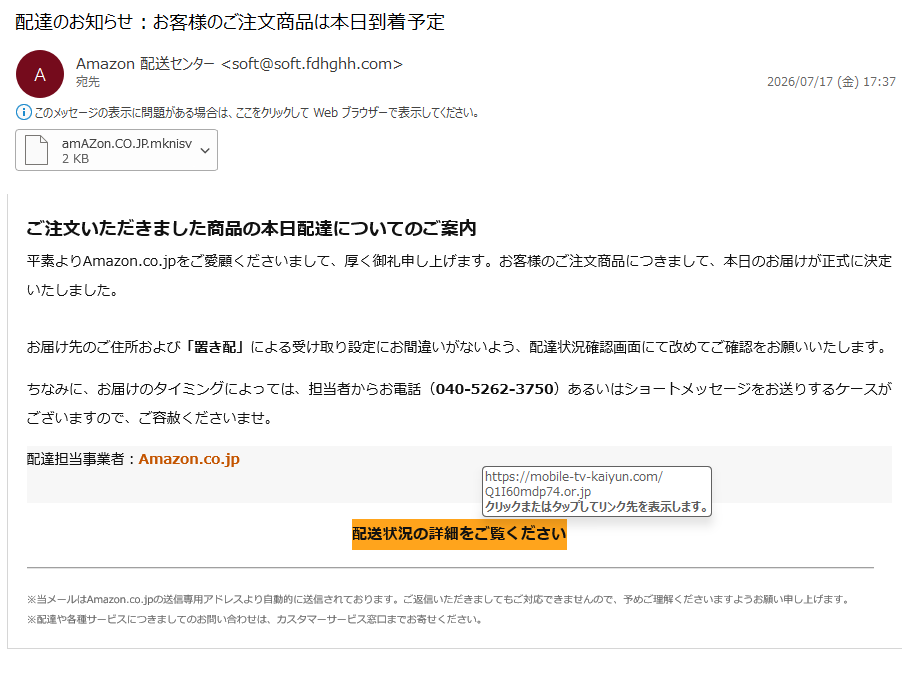Image resolution: width=909 pixels, height=673 pixels.
Task: Click the bold 「置き配」 text
Action: point(215,347)
